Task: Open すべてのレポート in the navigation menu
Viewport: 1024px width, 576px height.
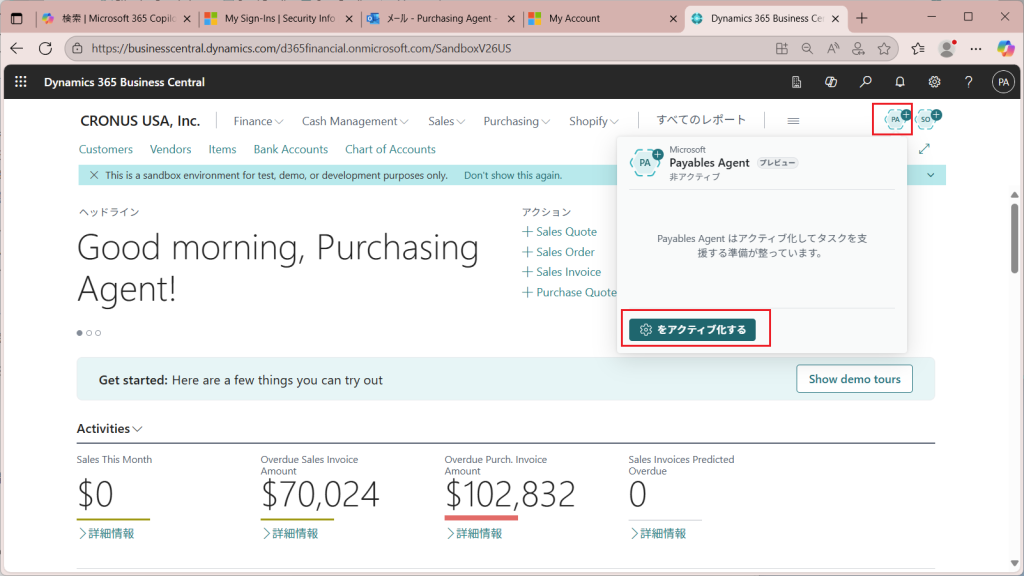Action: point(701,120)
